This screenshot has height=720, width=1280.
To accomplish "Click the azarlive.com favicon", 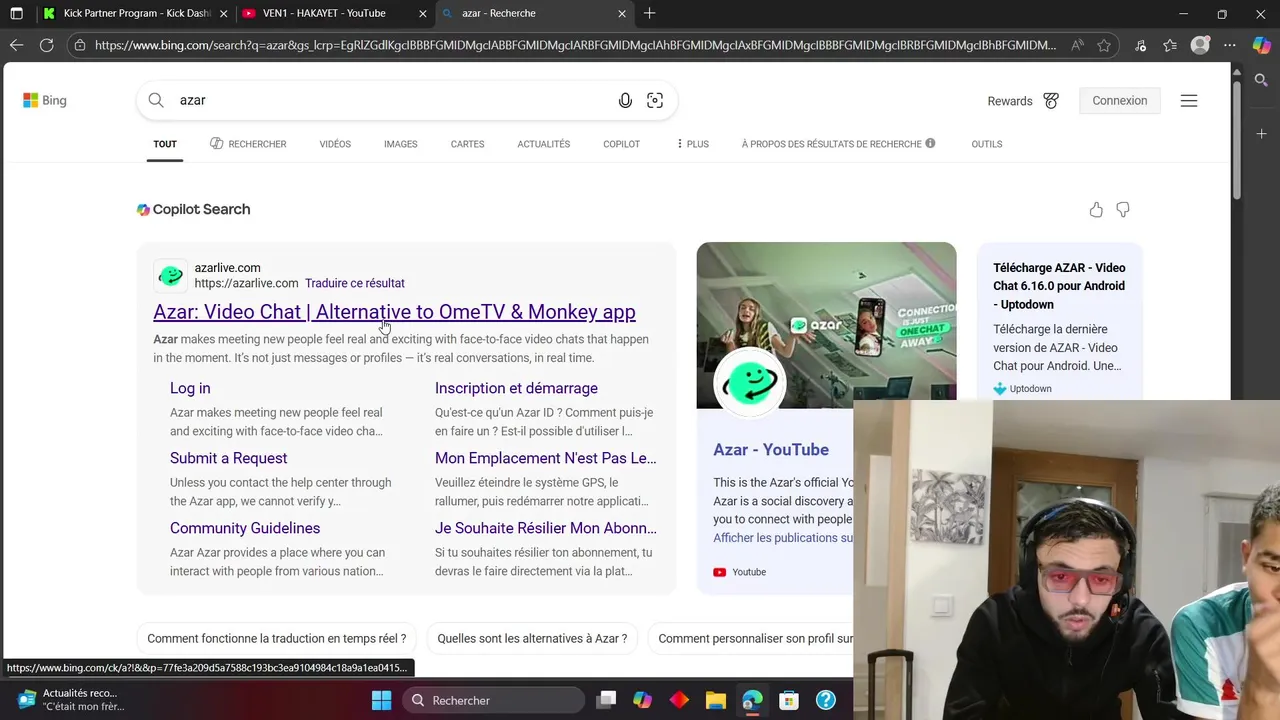I will point(171,275).
